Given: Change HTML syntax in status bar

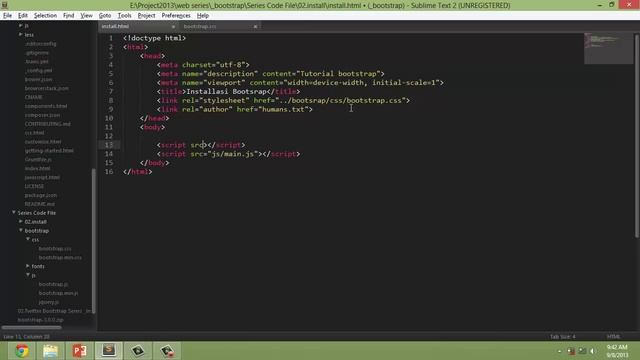Looking at the screenshot, I should click(613, 337).
